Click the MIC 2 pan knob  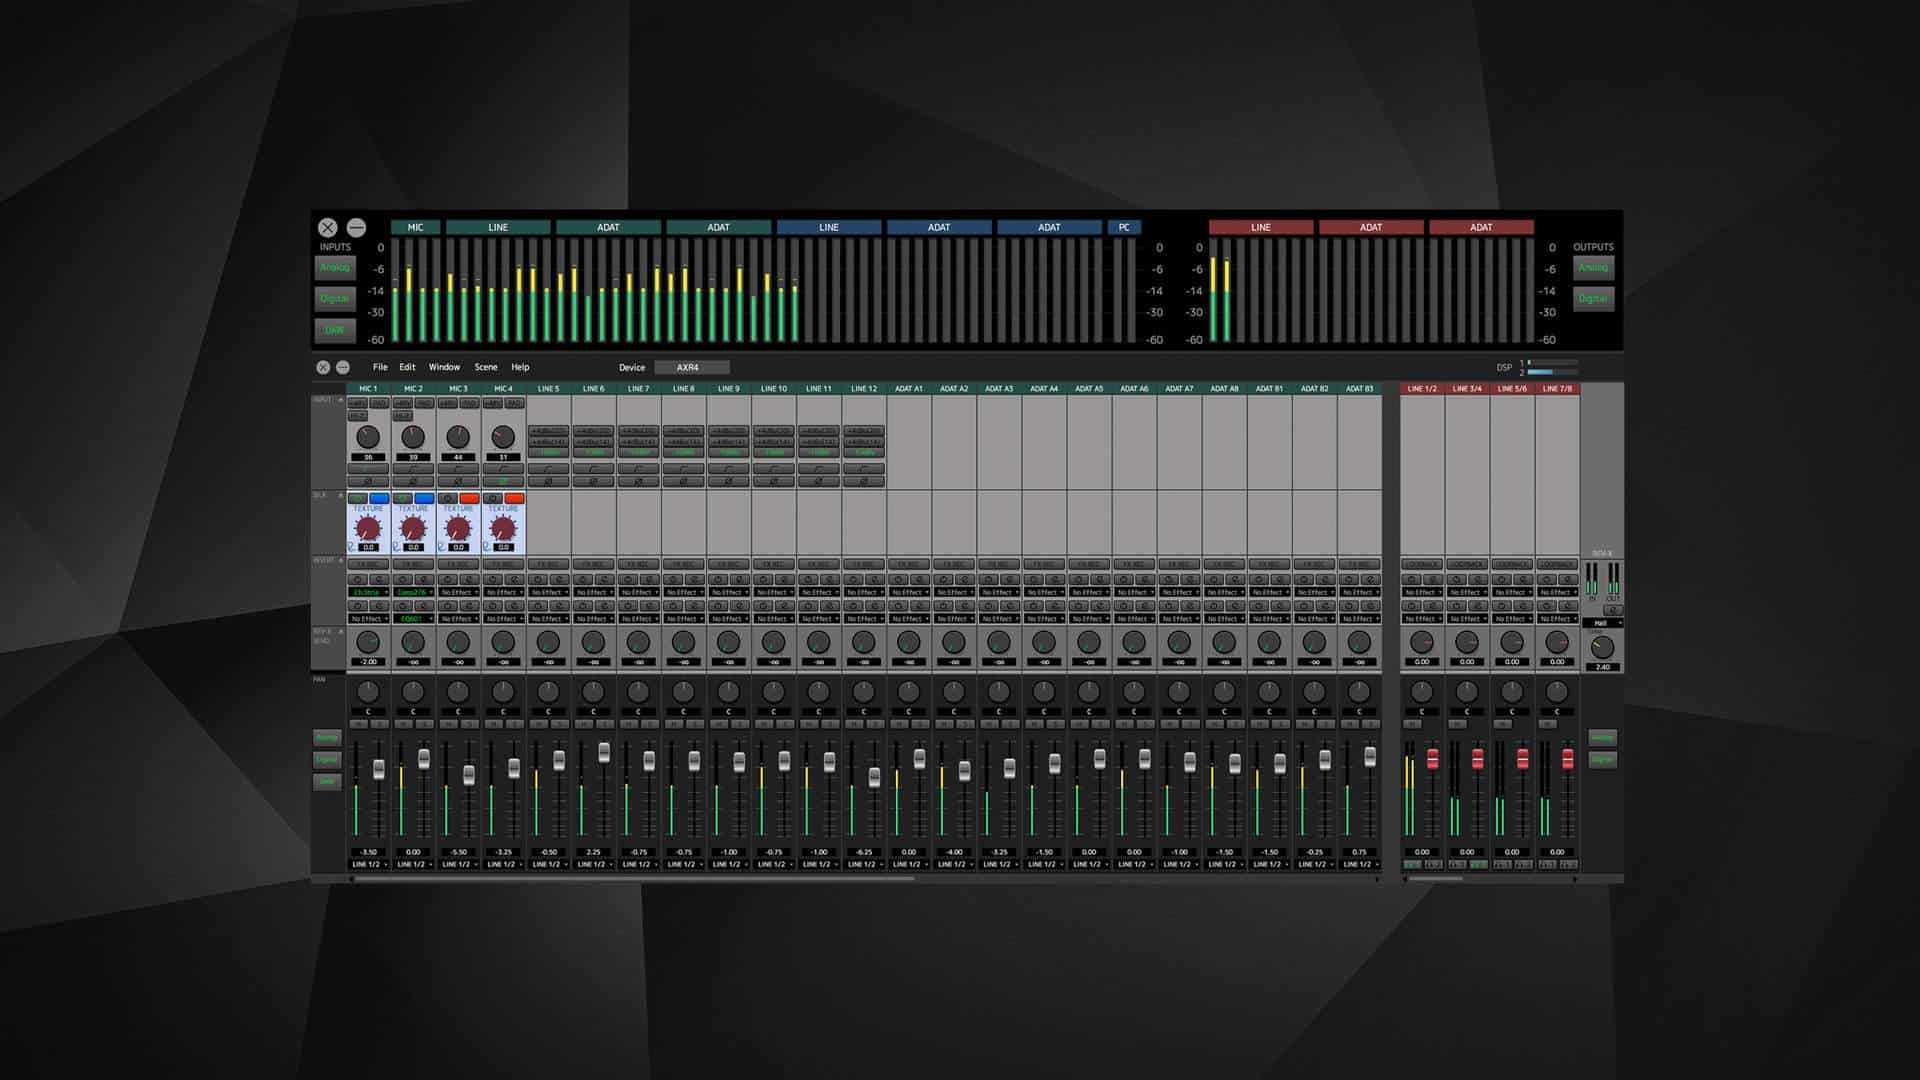point(413,692)
